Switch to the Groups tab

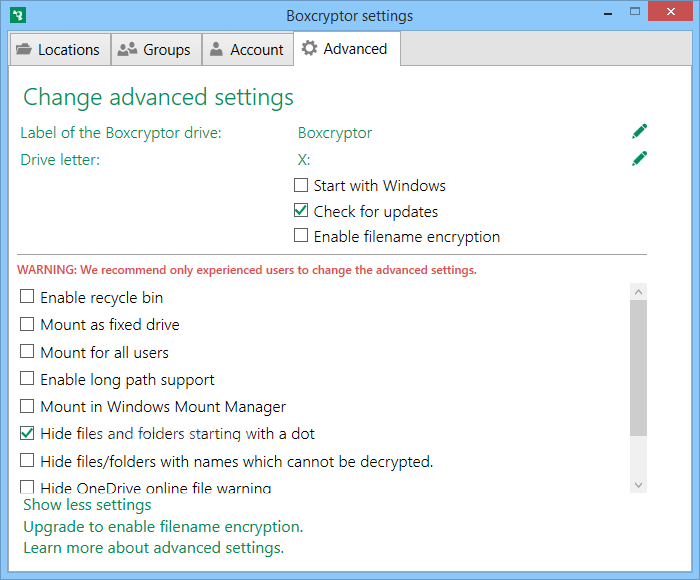tap(155, 49)
